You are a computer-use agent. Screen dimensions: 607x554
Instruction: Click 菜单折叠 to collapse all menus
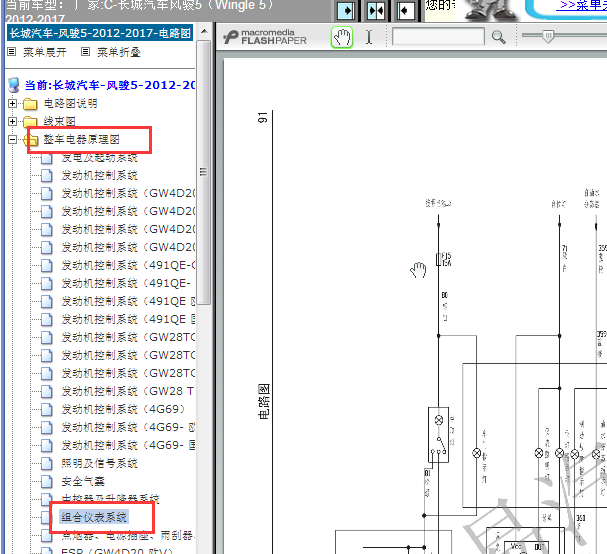[x=119, y=52]
